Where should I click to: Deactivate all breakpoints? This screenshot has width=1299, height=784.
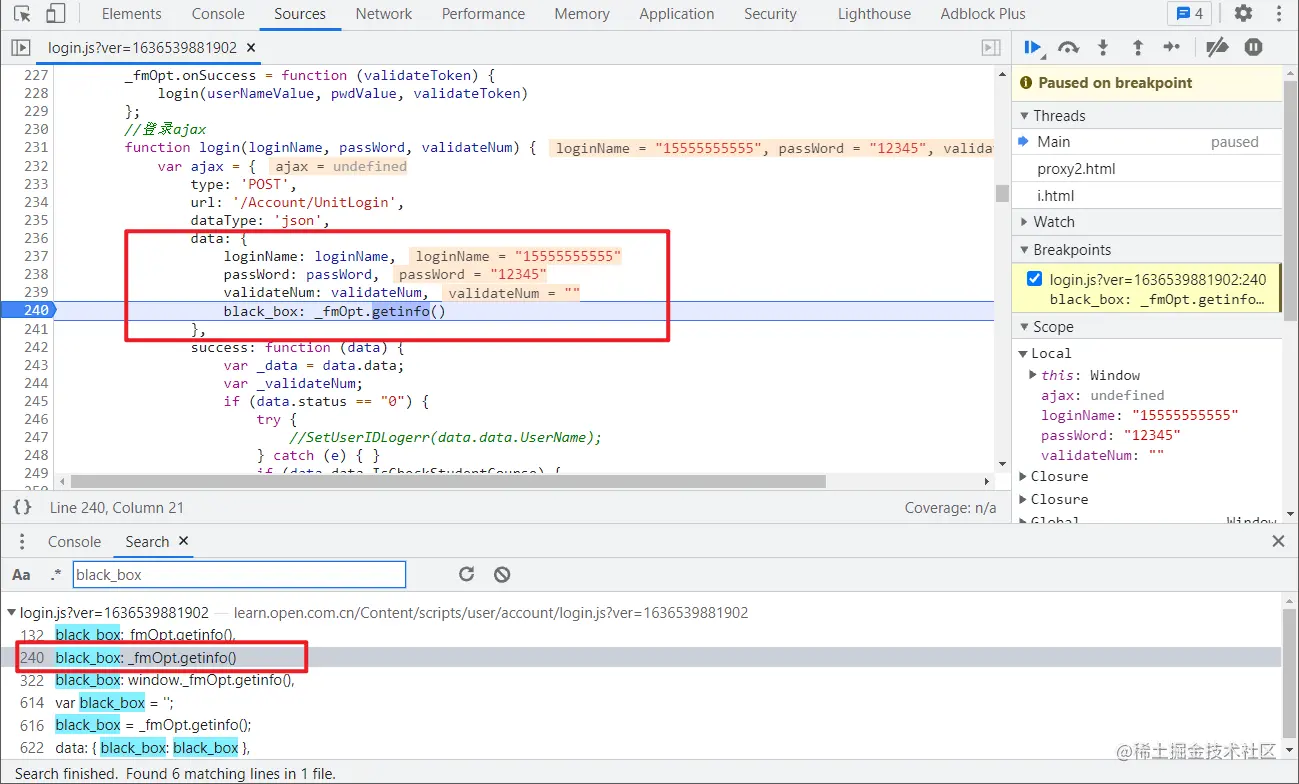(x=1217, y=47)
